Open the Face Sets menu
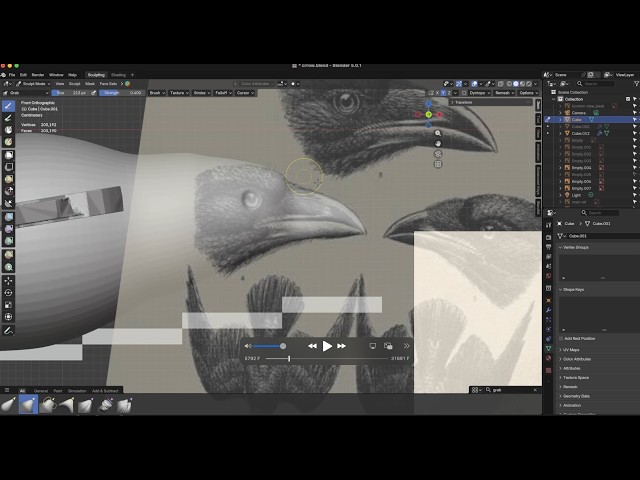 click(x=109, y=84)
